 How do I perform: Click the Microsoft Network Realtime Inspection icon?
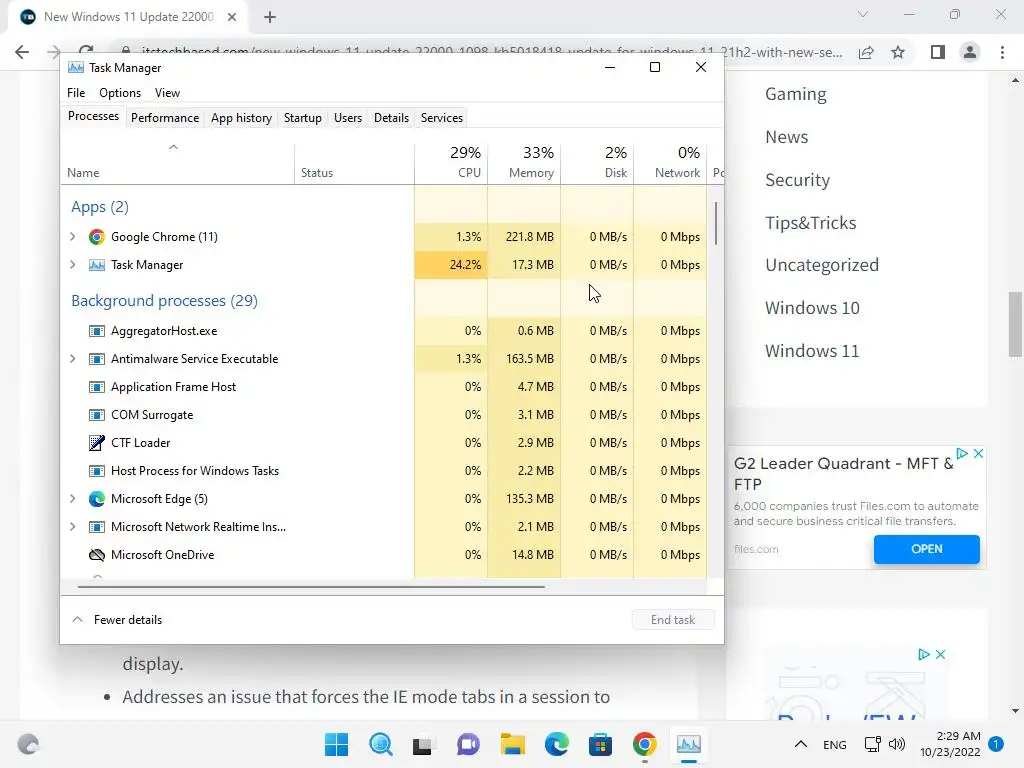click(x=97, y=527)
